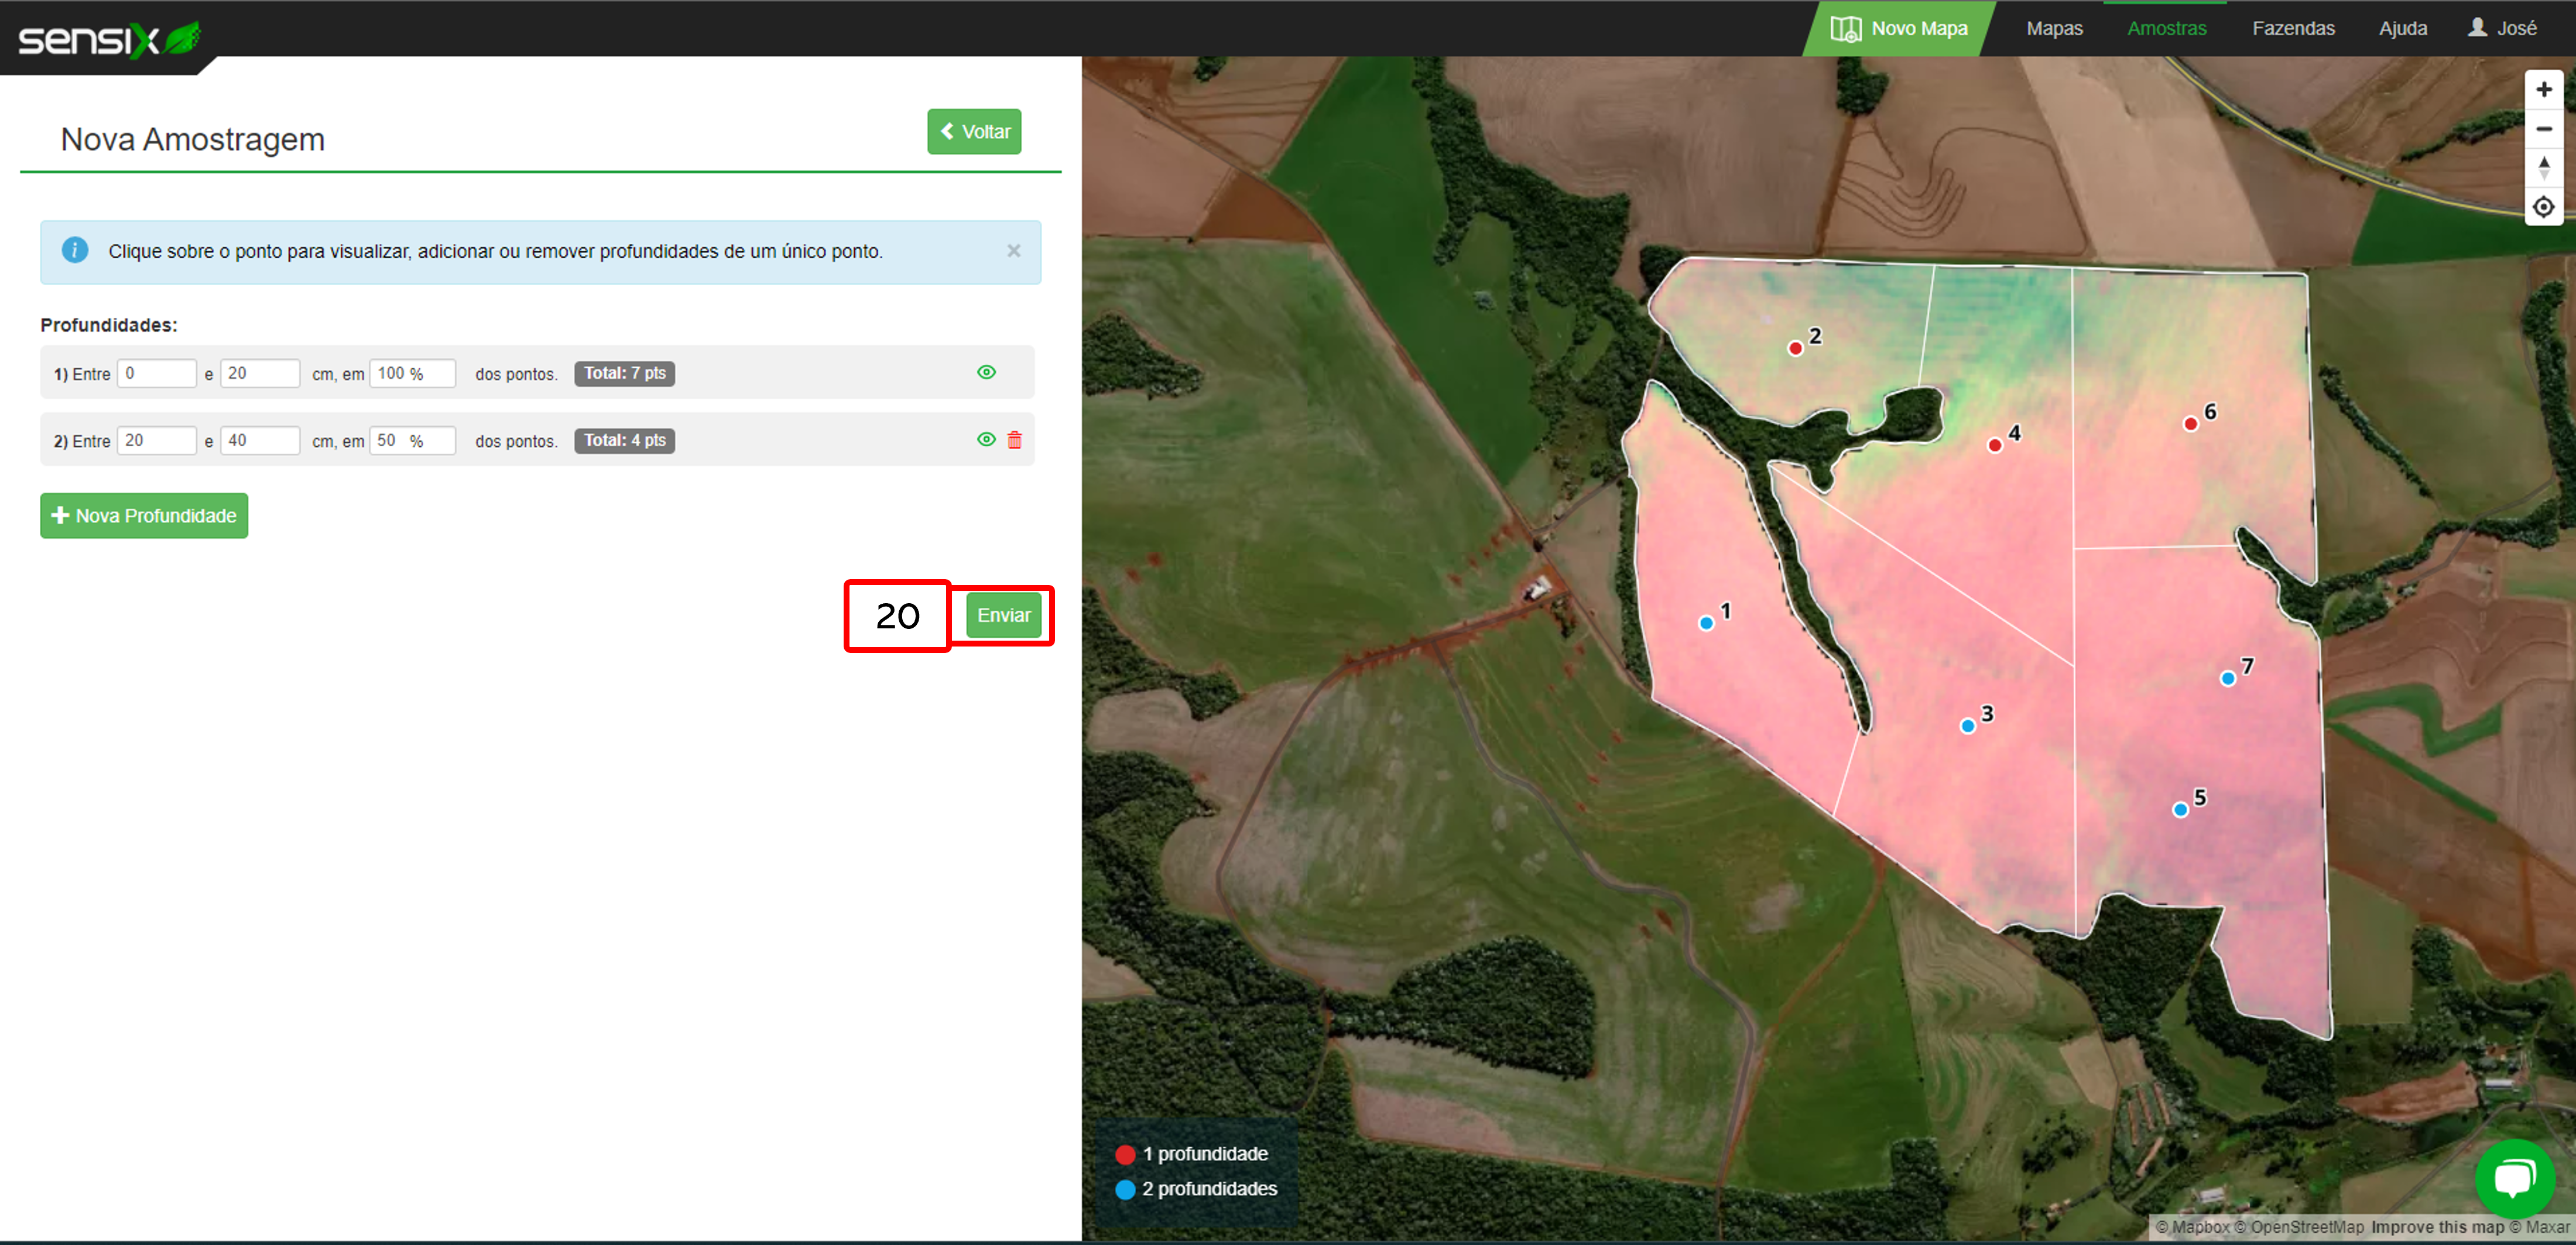Viewport: 2576px width, 1245px height.
Task: Zoom in on the map
Action: pyautogui.click(x=2543, y=90)
